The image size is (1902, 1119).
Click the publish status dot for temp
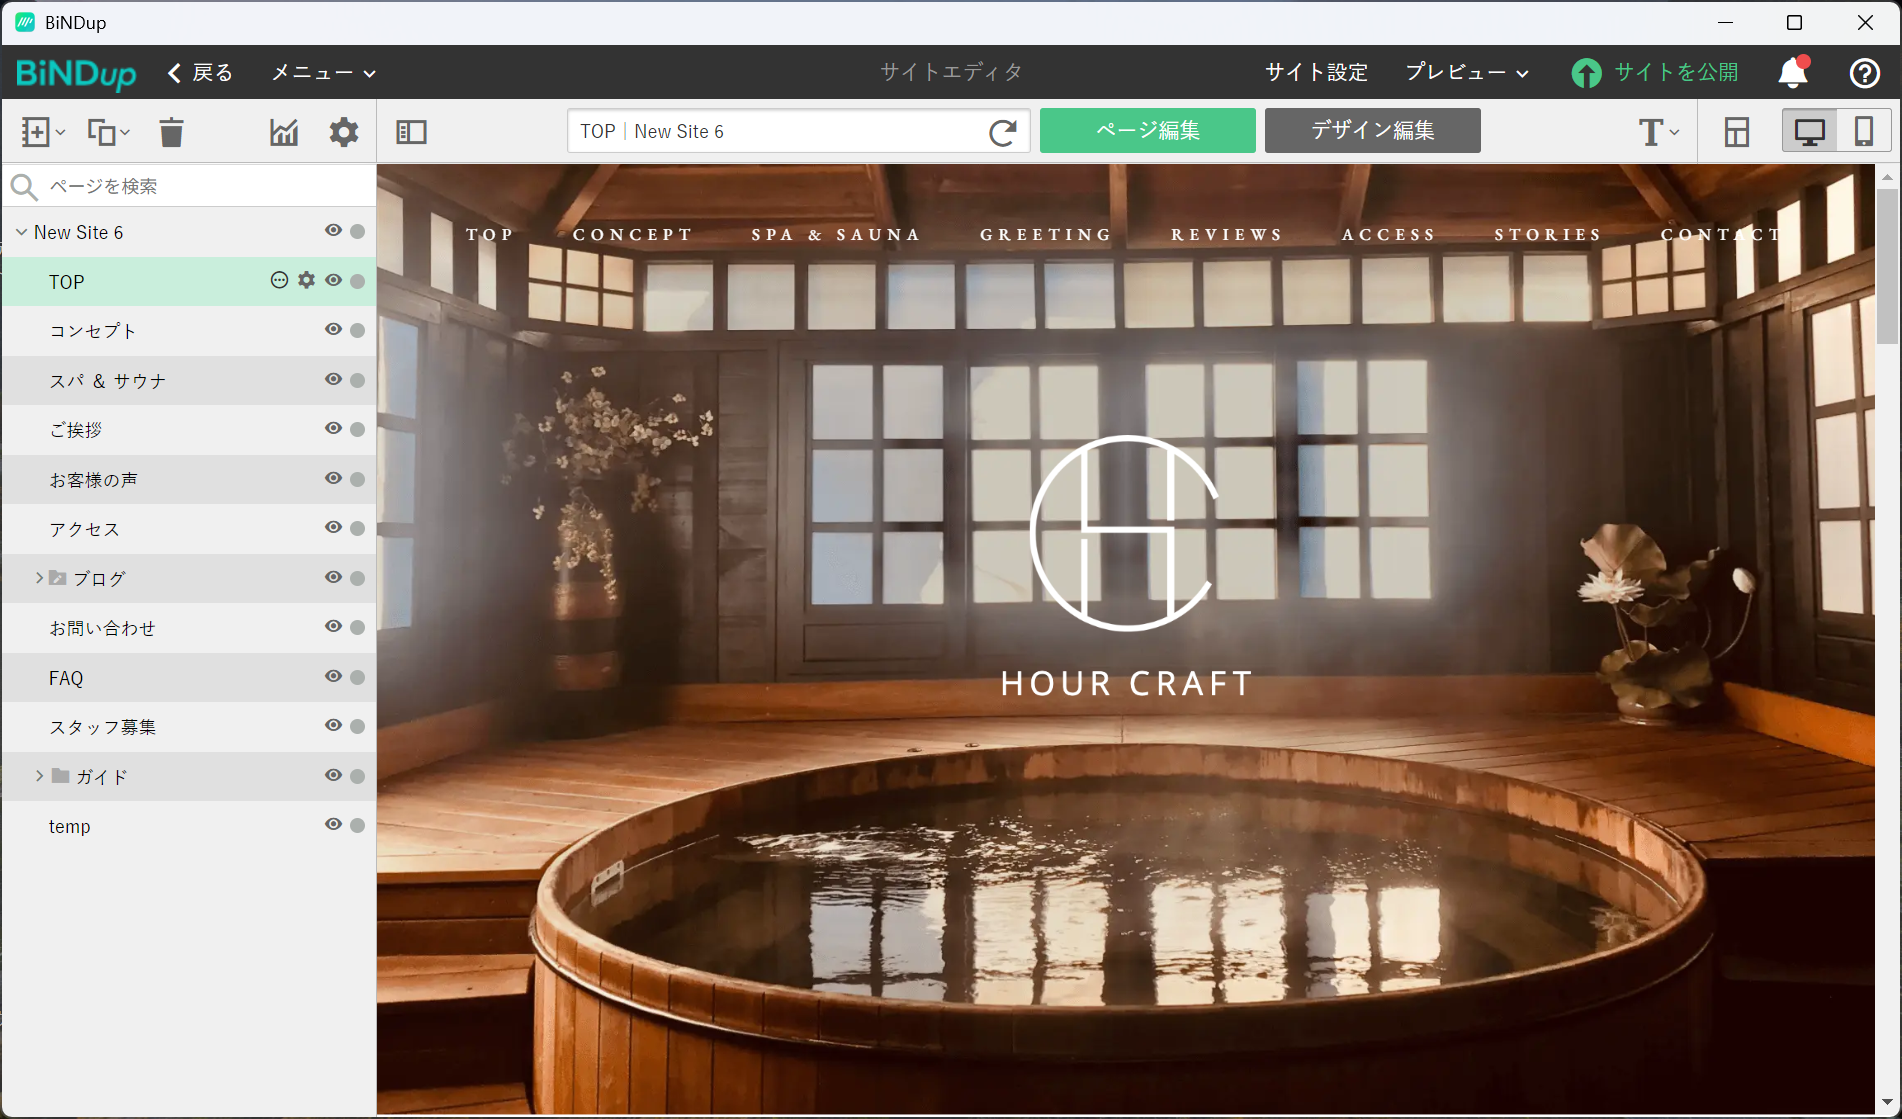357,825
